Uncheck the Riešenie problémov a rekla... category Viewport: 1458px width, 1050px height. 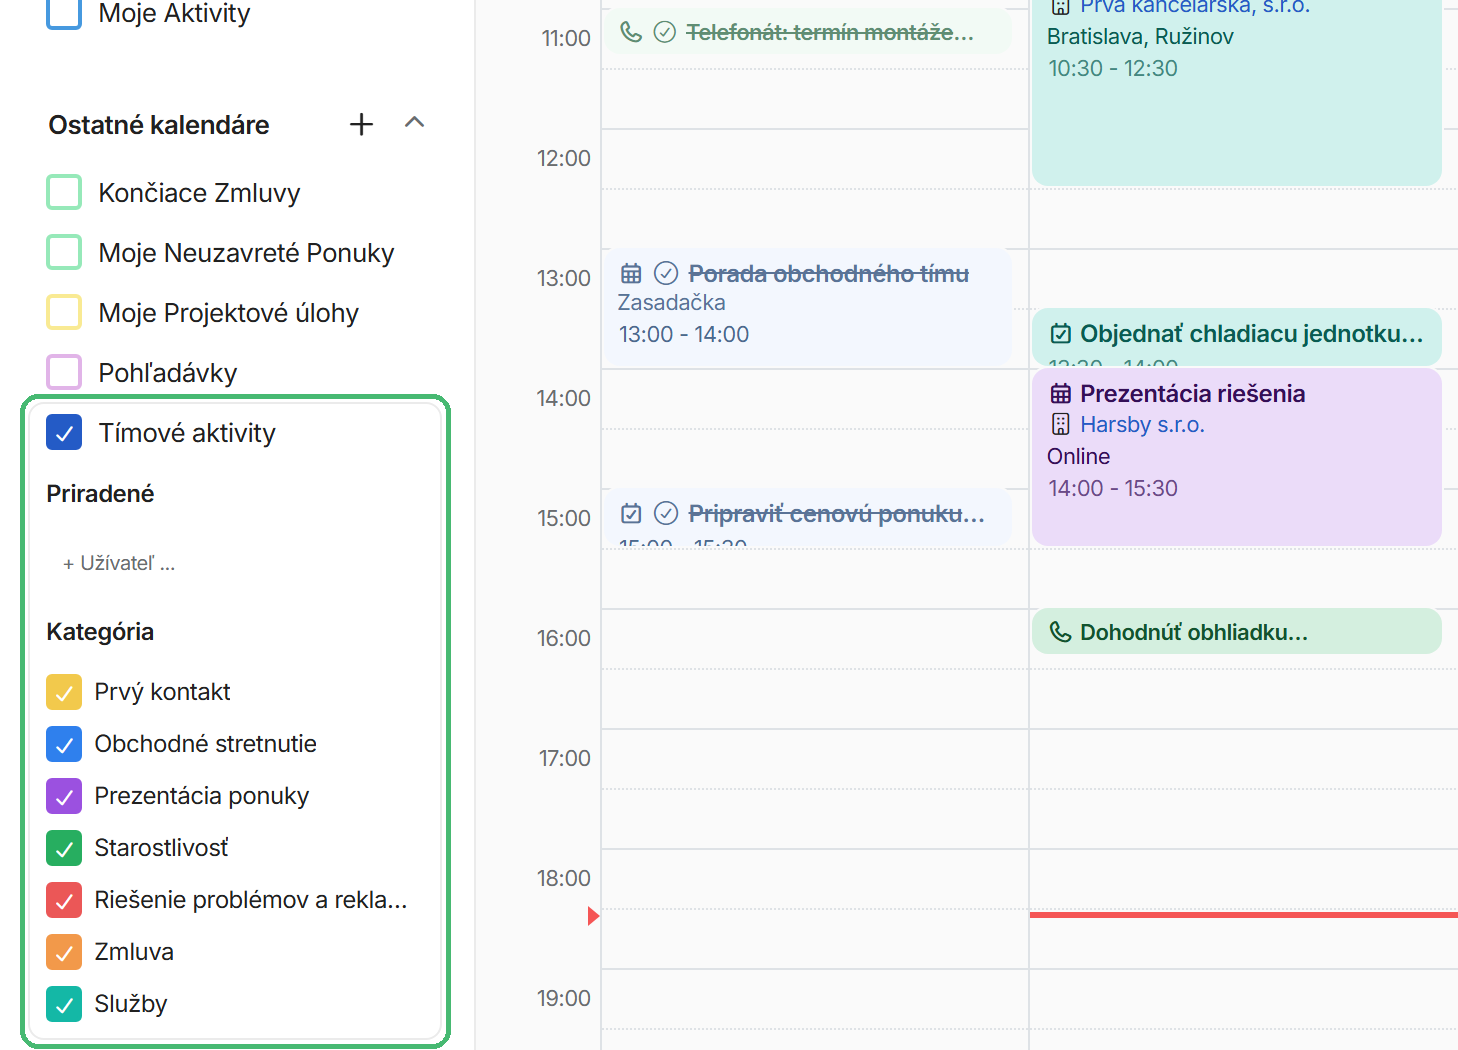[x=64, y=900]
